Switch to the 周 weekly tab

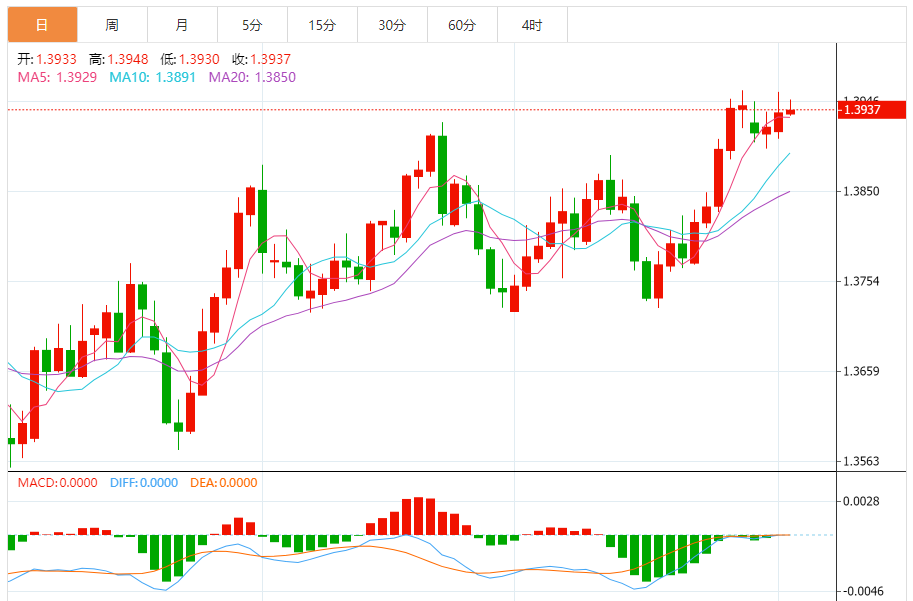[x=112, y=25]
